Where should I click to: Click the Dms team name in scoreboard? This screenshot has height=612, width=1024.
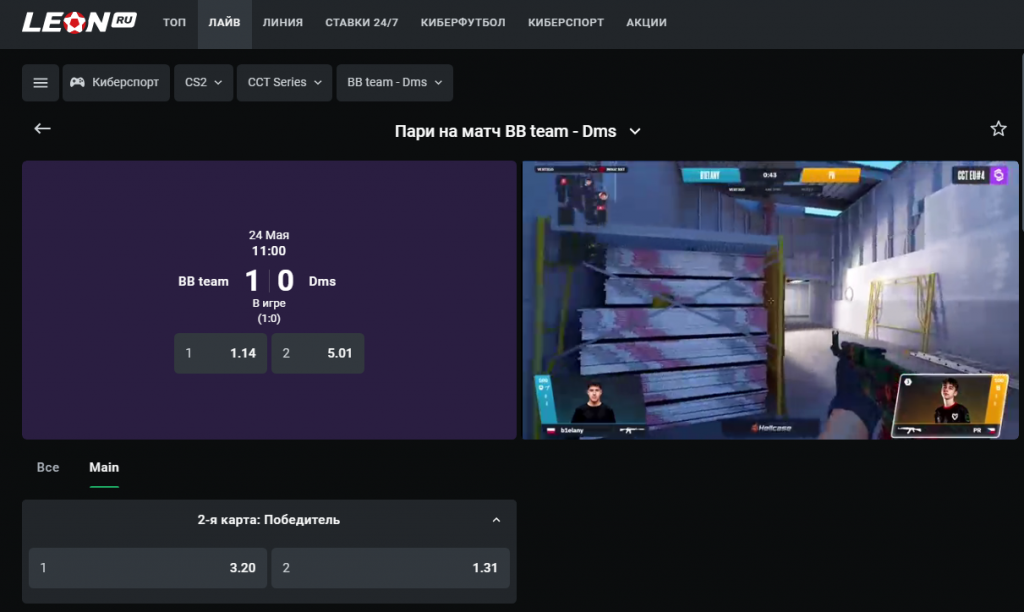pos(322,282)
